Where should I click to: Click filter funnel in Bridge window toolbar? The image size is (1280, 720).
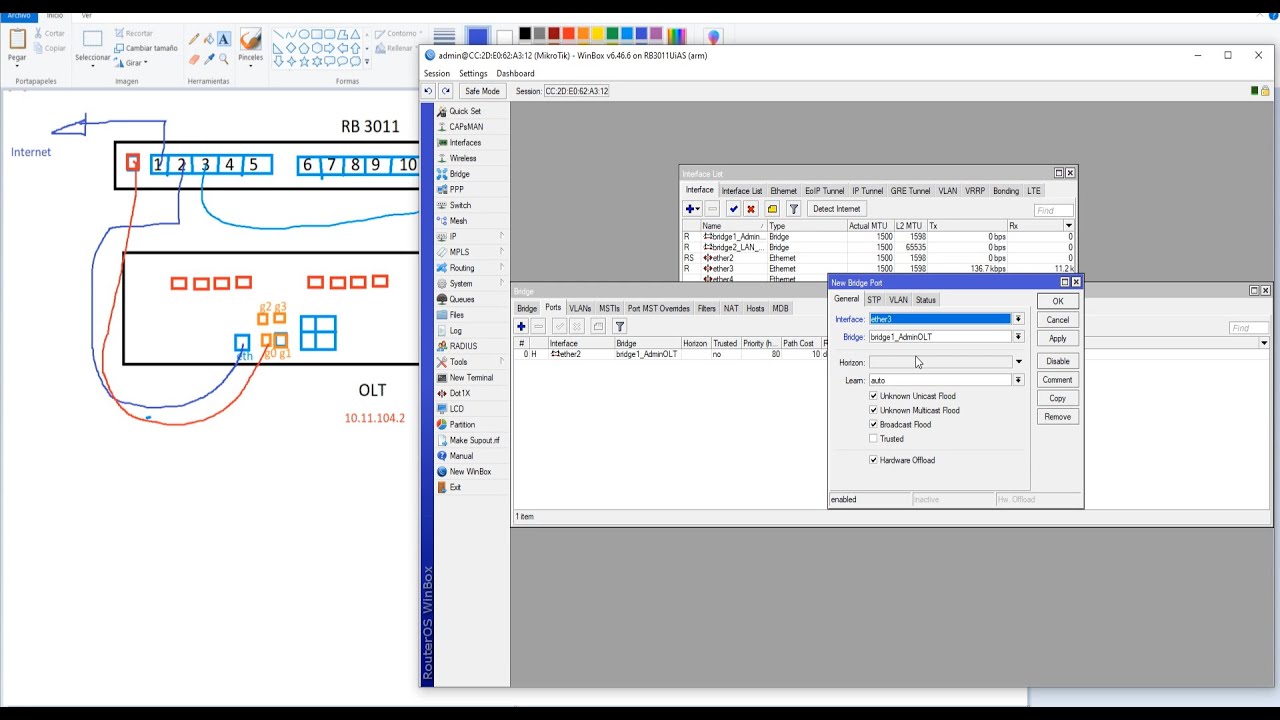(x=620, y=326)
